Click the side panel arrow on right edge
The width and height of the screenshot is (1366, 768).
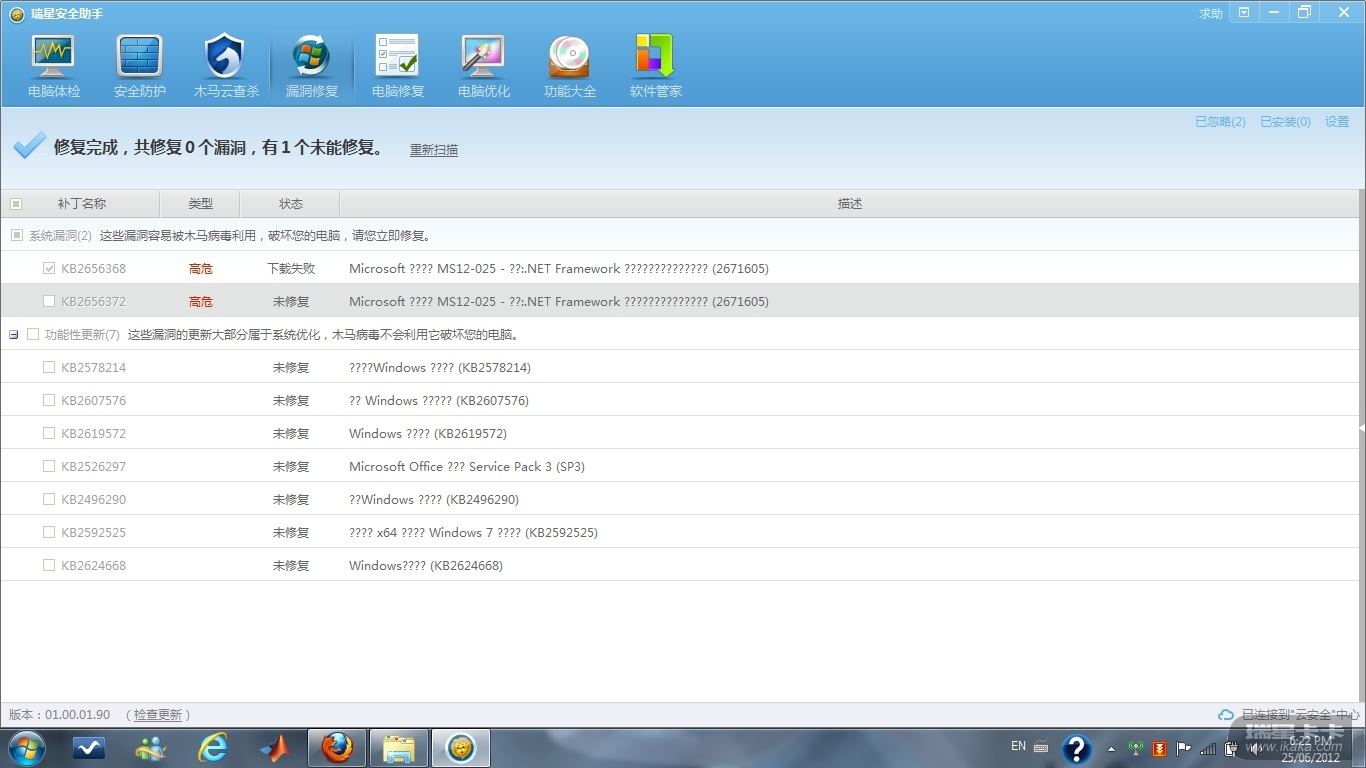click(x=1361, y=427)
